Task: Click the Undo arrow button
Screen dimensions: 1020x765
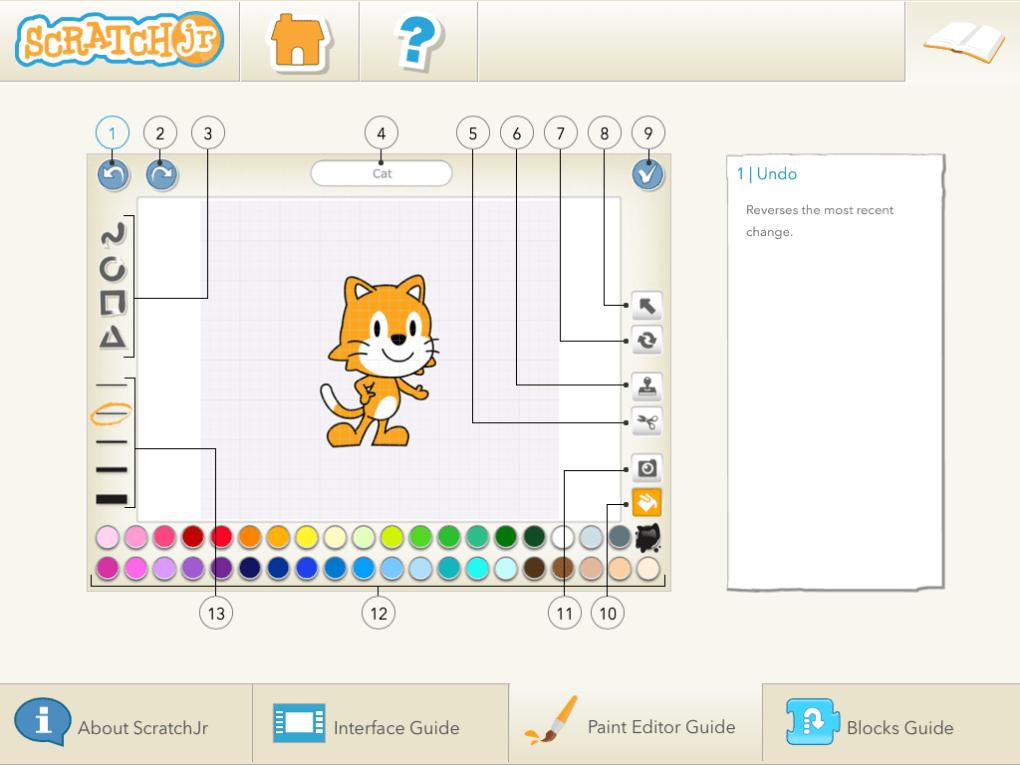Action: (113, 175)
